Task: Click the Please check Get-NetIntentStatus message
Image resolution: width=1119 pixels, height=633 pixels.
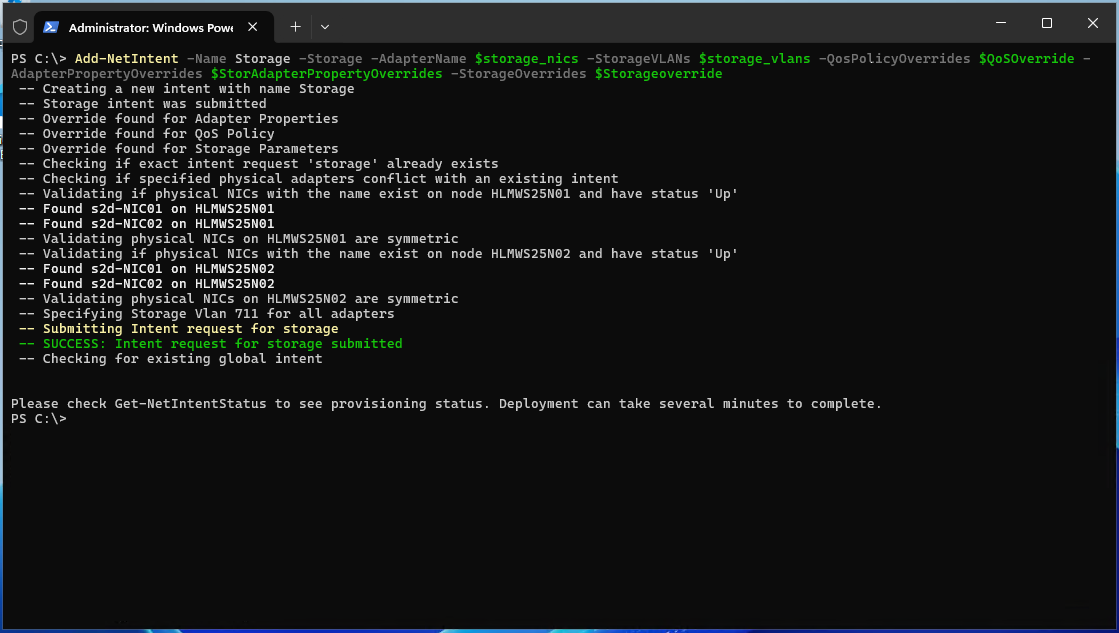Action: point(446,404)
